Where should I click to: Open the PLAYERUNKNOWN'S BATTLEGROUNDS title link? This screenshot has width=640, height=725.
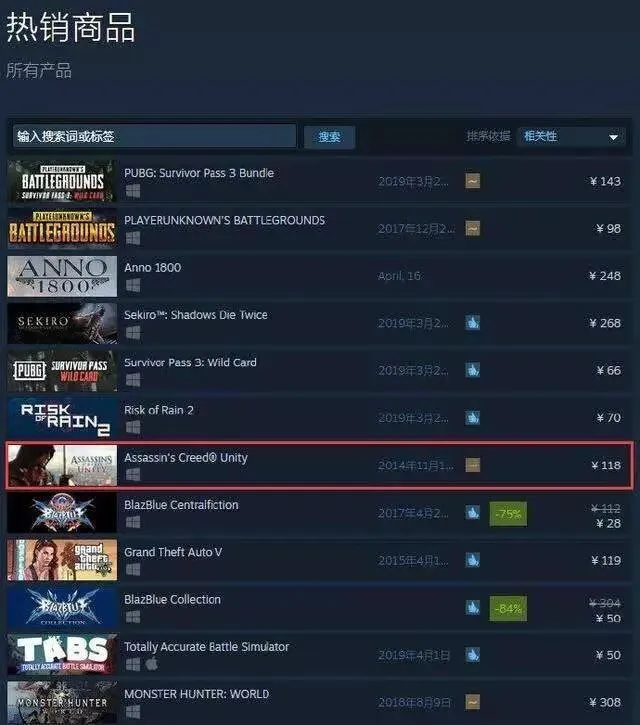(x=224, y=220)
